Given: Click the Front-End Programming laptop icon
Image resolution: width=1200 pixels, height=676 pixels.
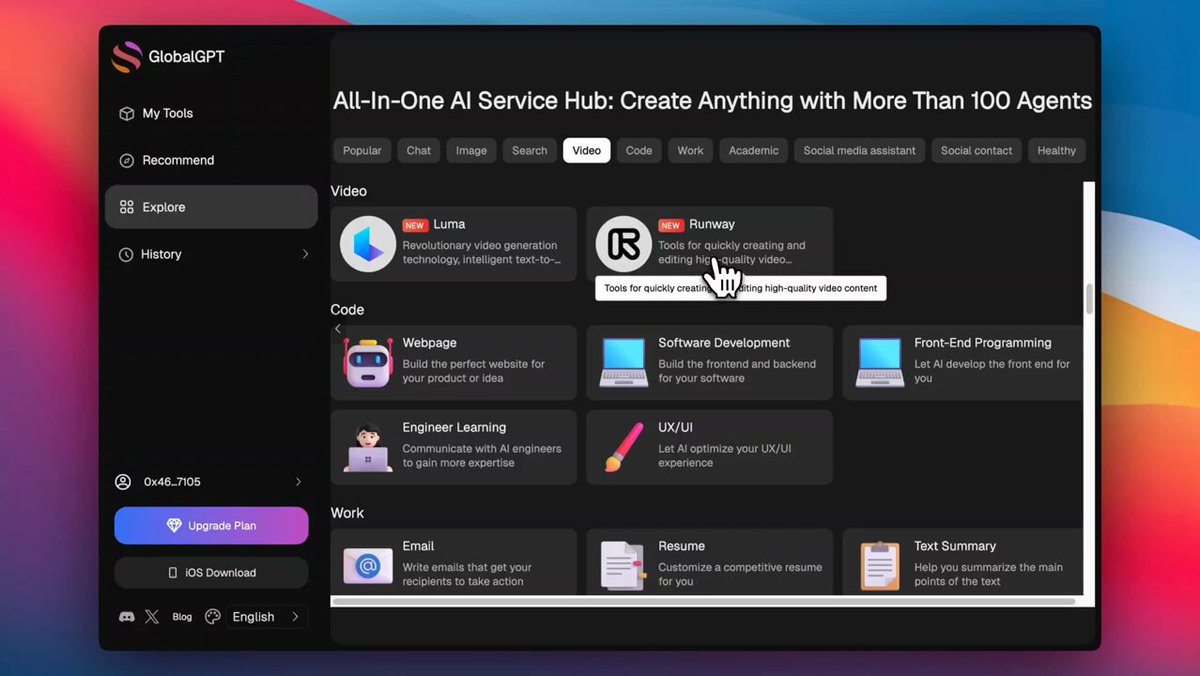Looking at the screenshot, I should point(880,362).
